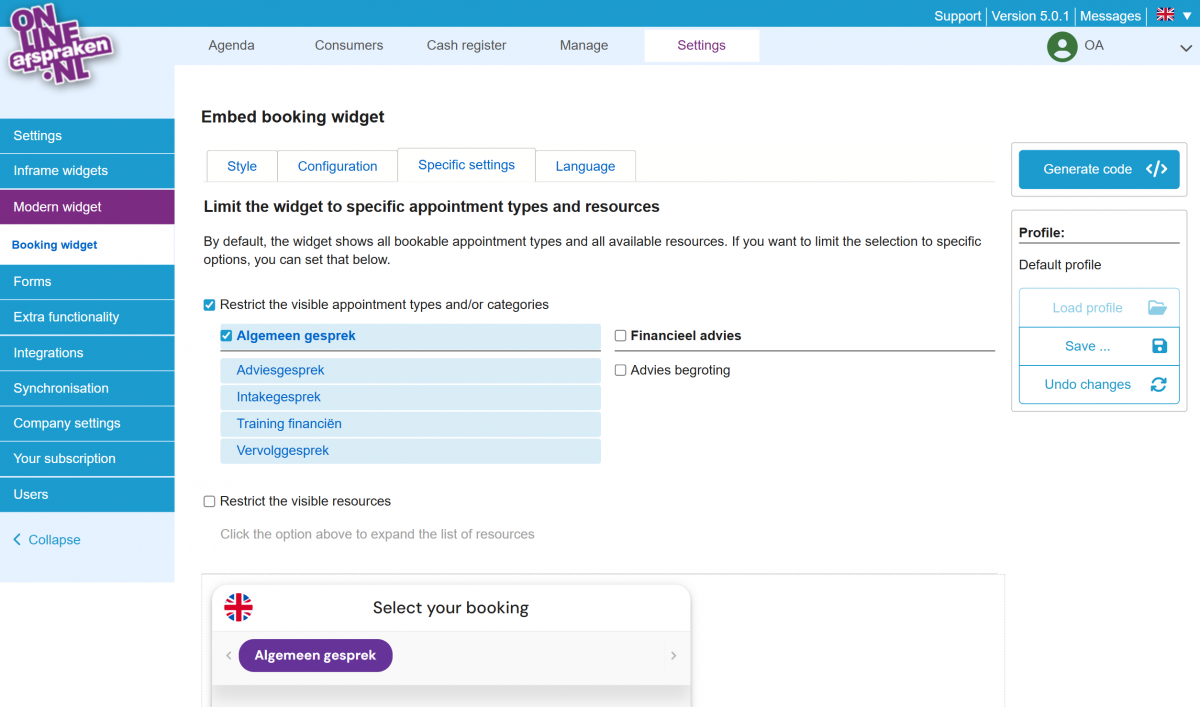Check the Advies begroting checkbox
Screen dimensions: 1200x707
coord(620,371)
